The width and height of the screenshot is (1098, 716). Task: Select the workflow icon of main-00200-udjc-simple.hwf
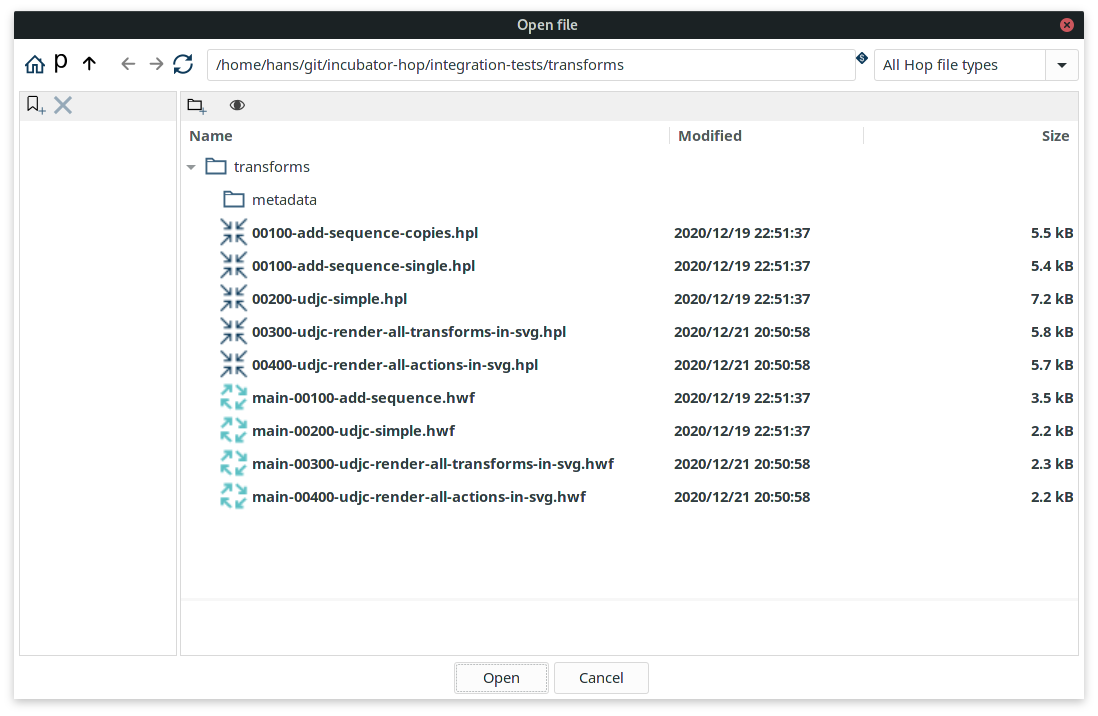[233, 430]
